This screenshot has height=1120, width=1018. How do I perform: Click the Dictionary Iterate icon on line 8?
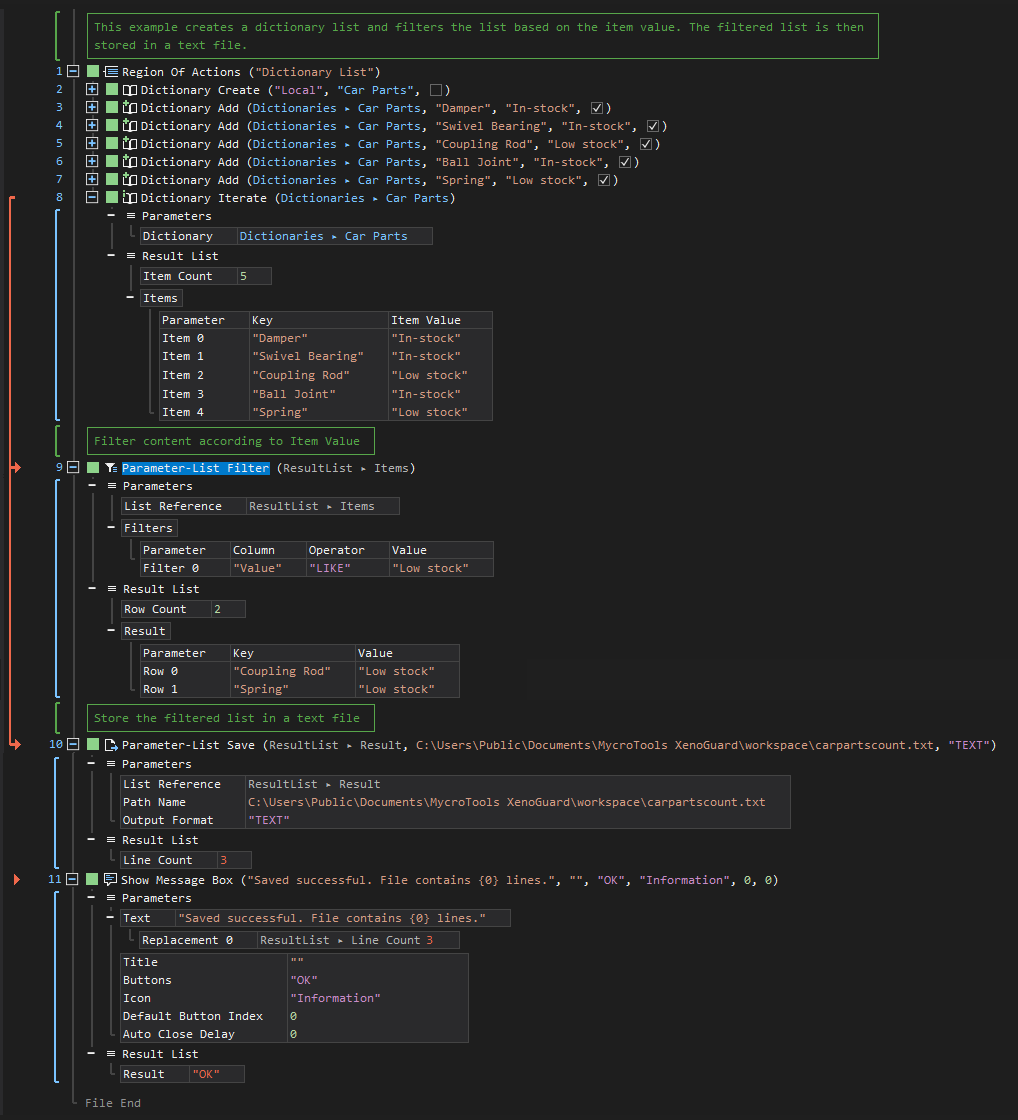pyautogui.click(x=130, y=198)
